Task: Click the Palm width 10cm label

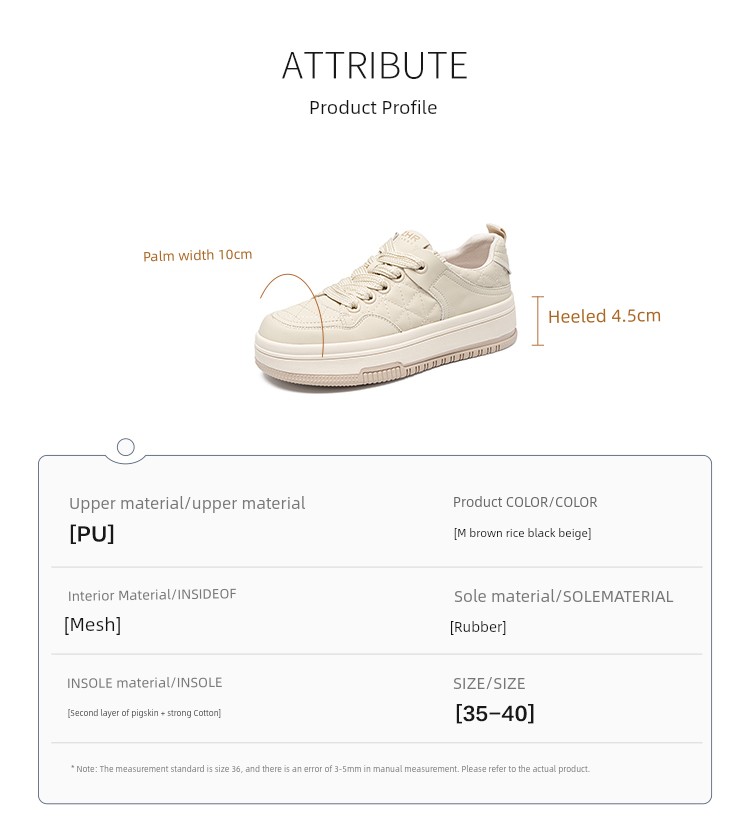Action: point(197,256)
